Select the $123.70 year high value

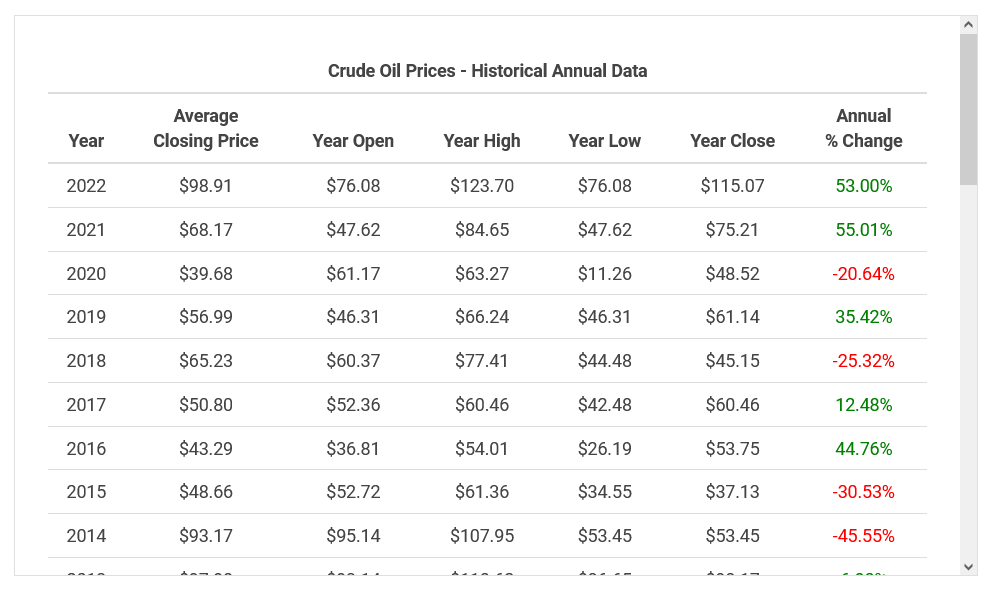(482, 186)
